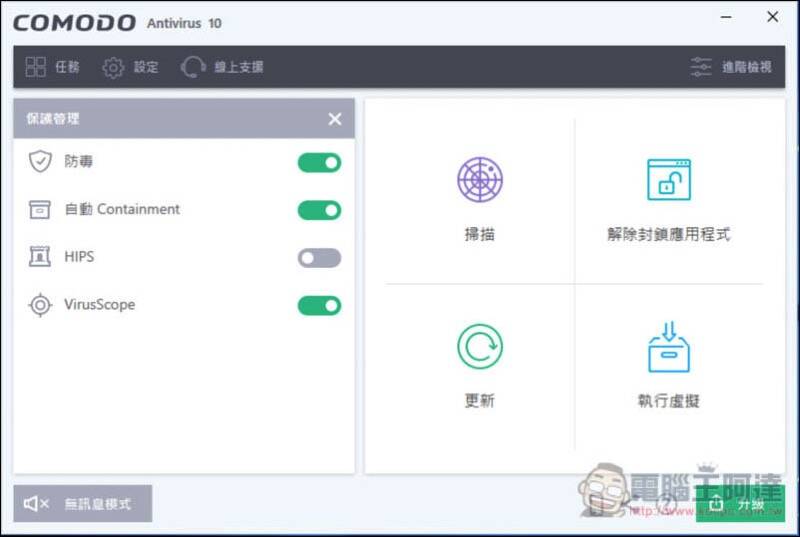
Task: Click the 掃描 label
Action: pos(480,234)
